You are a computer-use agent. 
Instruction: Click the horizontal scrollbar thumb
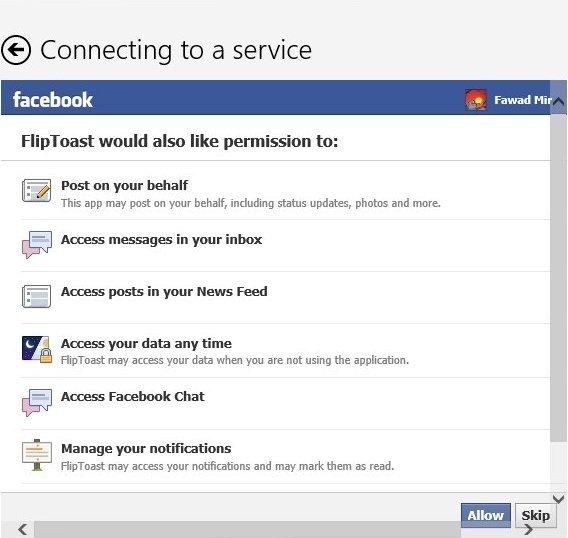click(247, 530)
